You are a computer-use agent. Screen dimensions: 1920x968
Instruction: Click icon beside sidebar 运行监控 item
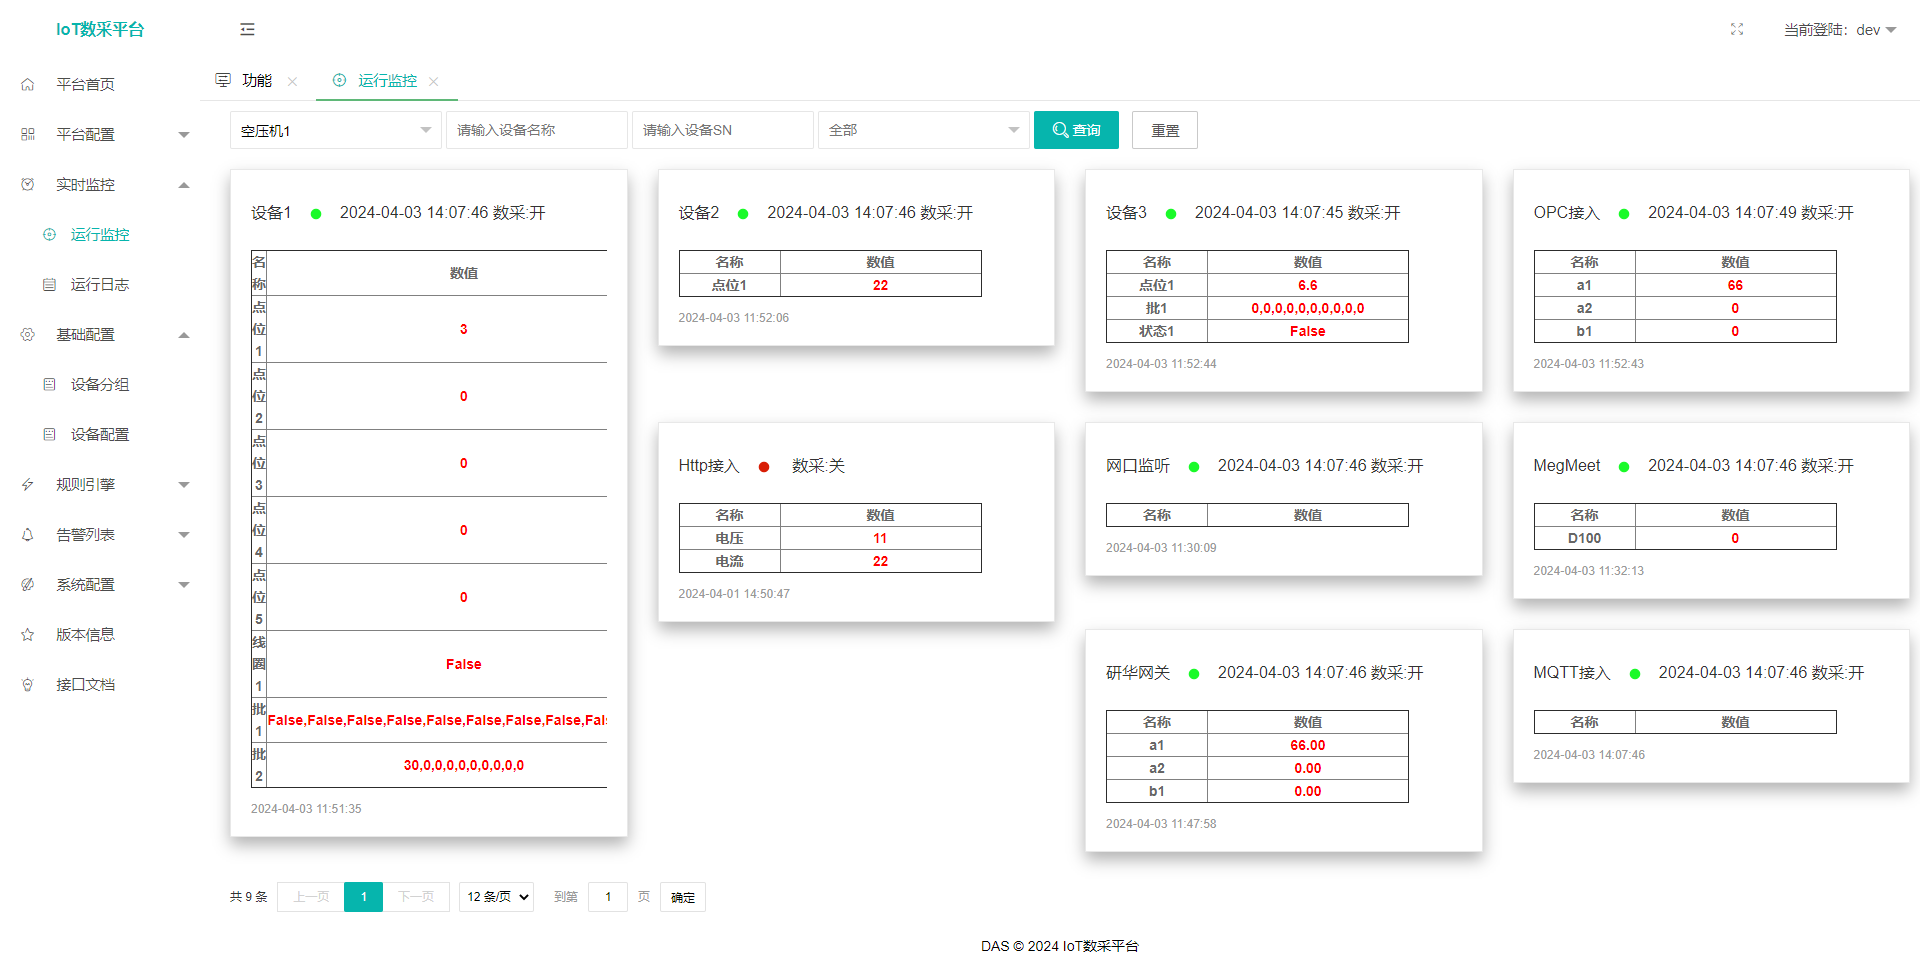click(x=49, y=235)
